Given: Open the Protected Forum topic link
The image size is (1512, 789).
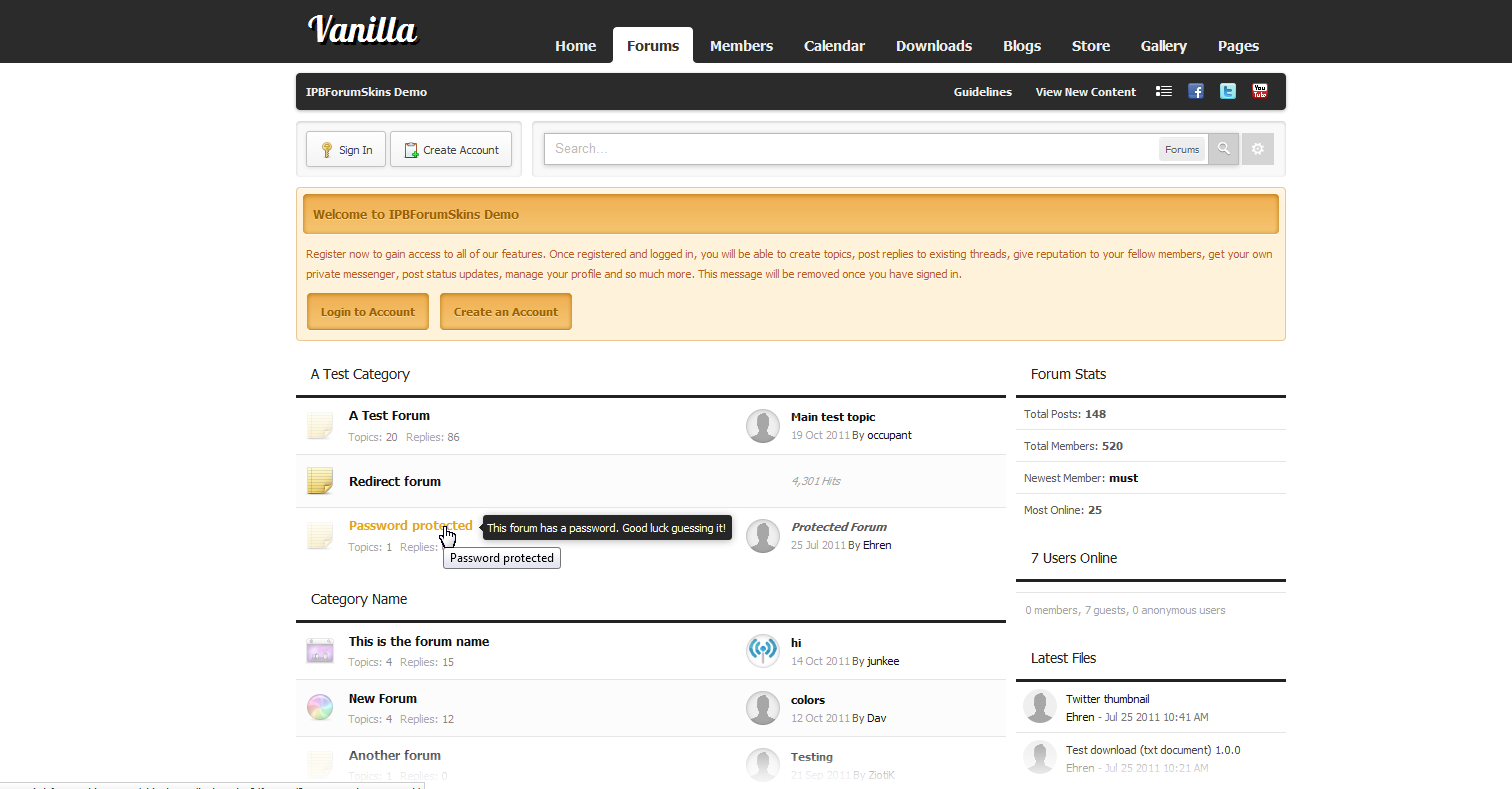Looking at the screenshot, I should pyautogui.click(x=839, y=527).
